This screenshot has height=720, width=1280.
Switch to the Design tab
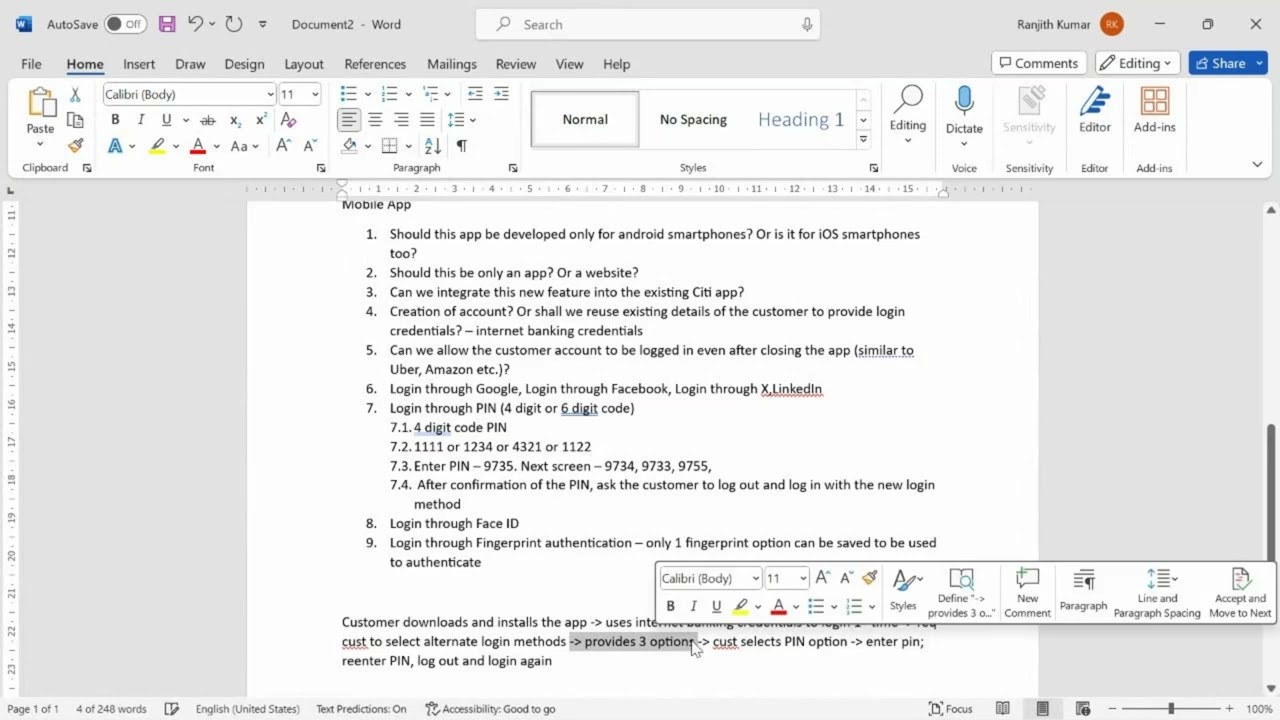244,64
